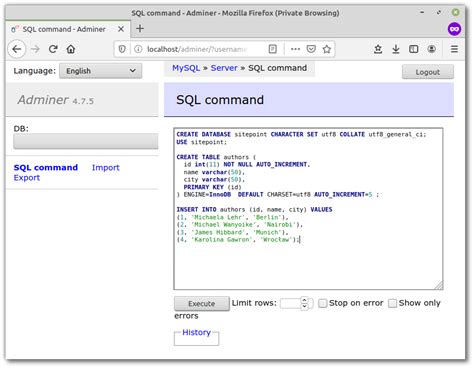474x368 pixels.
Task: Minimize the Firefox window
Action: (422, 12)
